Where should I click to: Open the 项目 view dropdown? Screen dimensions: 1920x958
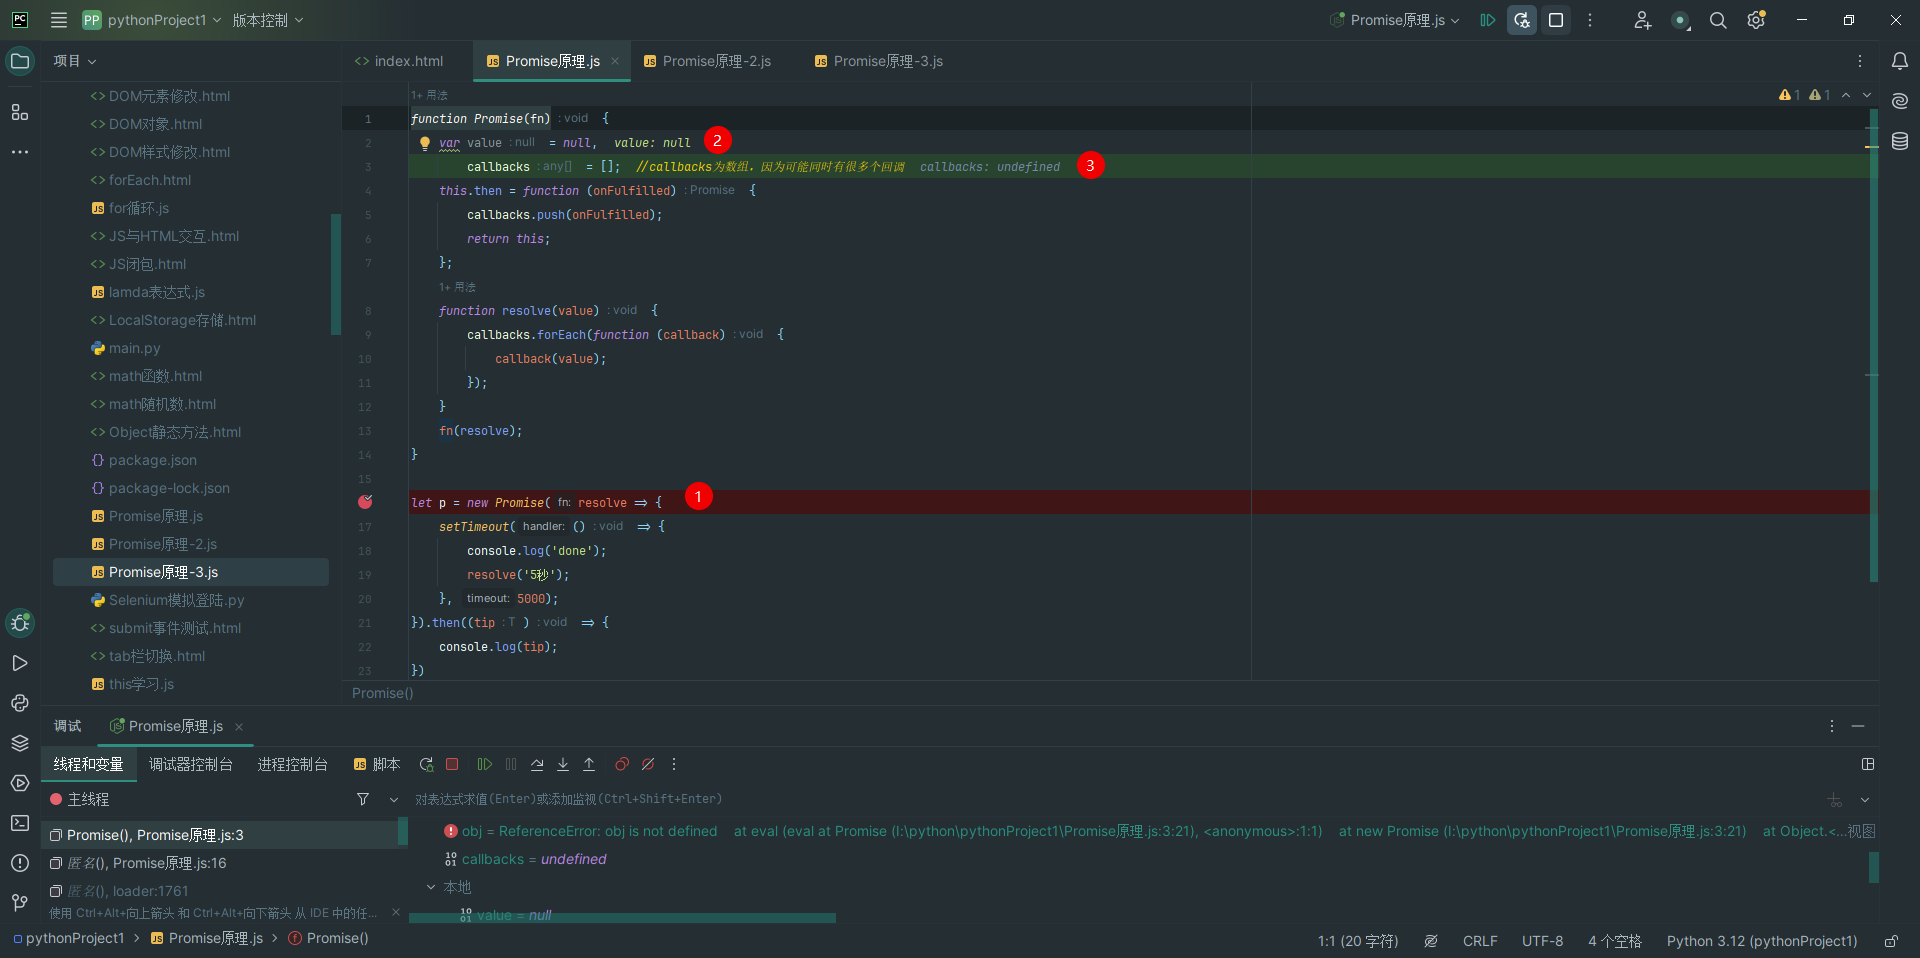(x=75, y=61)
